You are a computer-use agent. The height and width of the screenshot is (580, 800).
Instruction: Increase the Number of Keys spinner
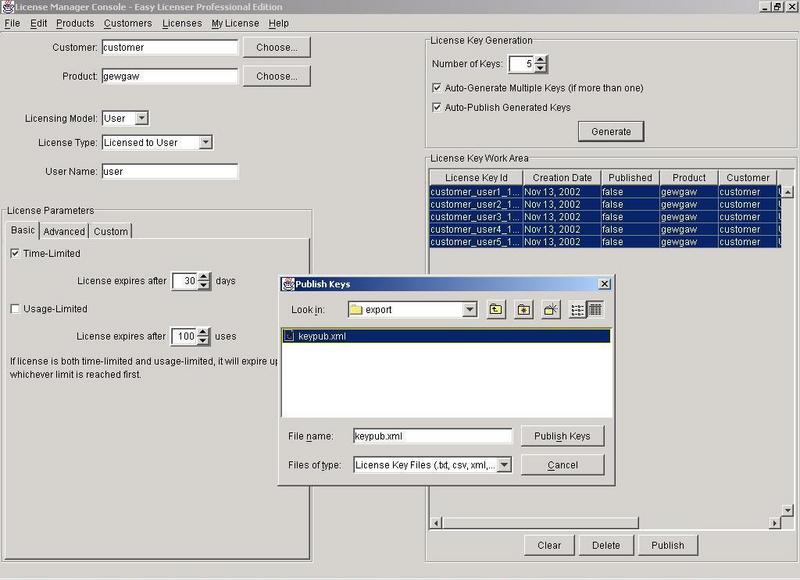point(541,60)
